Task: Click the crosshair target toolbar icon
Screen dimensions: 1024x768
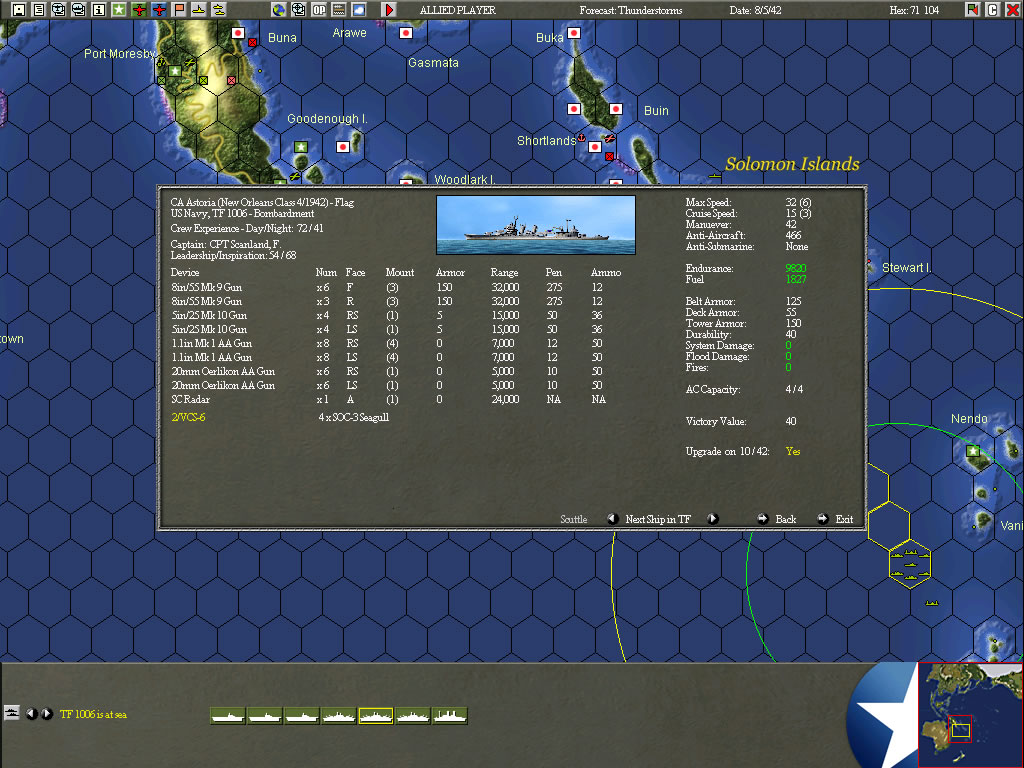Action: coord(299,10)
